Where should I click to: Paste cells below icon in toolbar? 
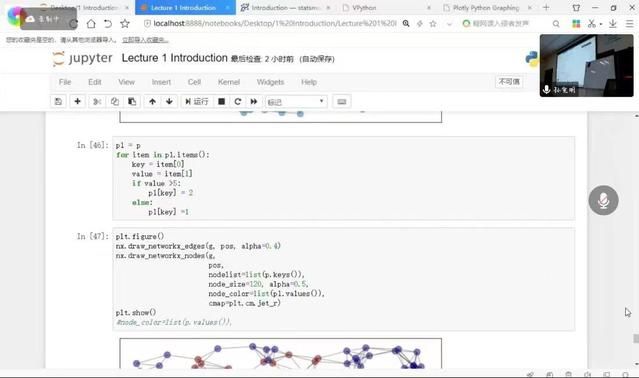pyautogui.click(x=132, y=101)
